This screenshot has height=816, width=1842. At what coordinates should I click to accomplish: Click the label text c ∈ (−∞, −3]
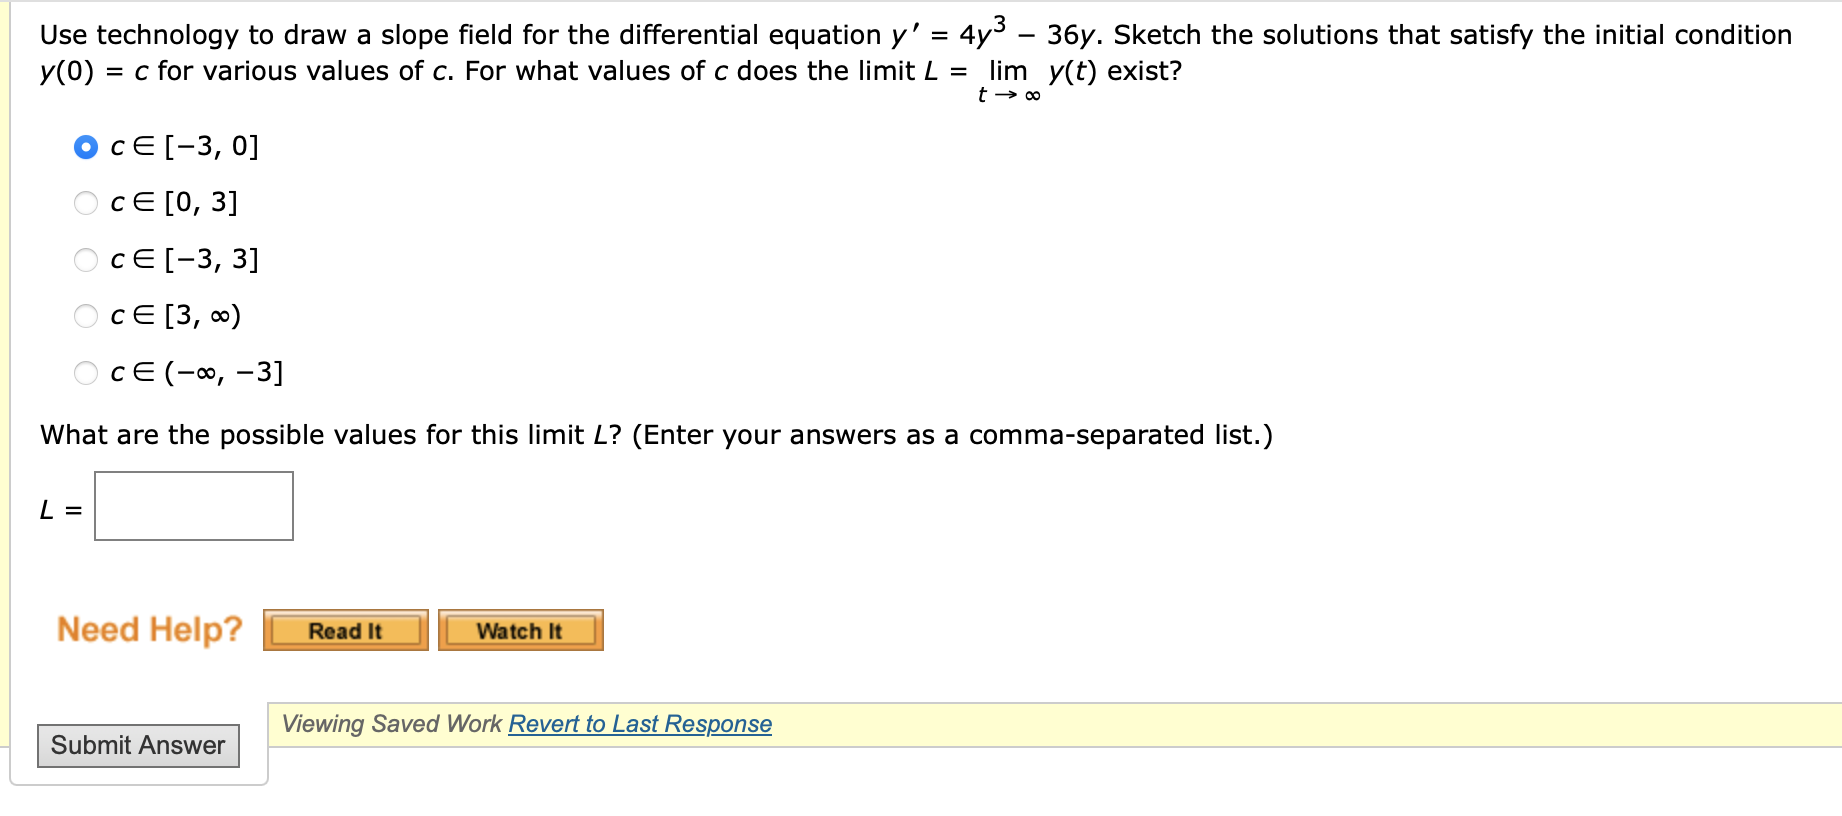[196, 371]
